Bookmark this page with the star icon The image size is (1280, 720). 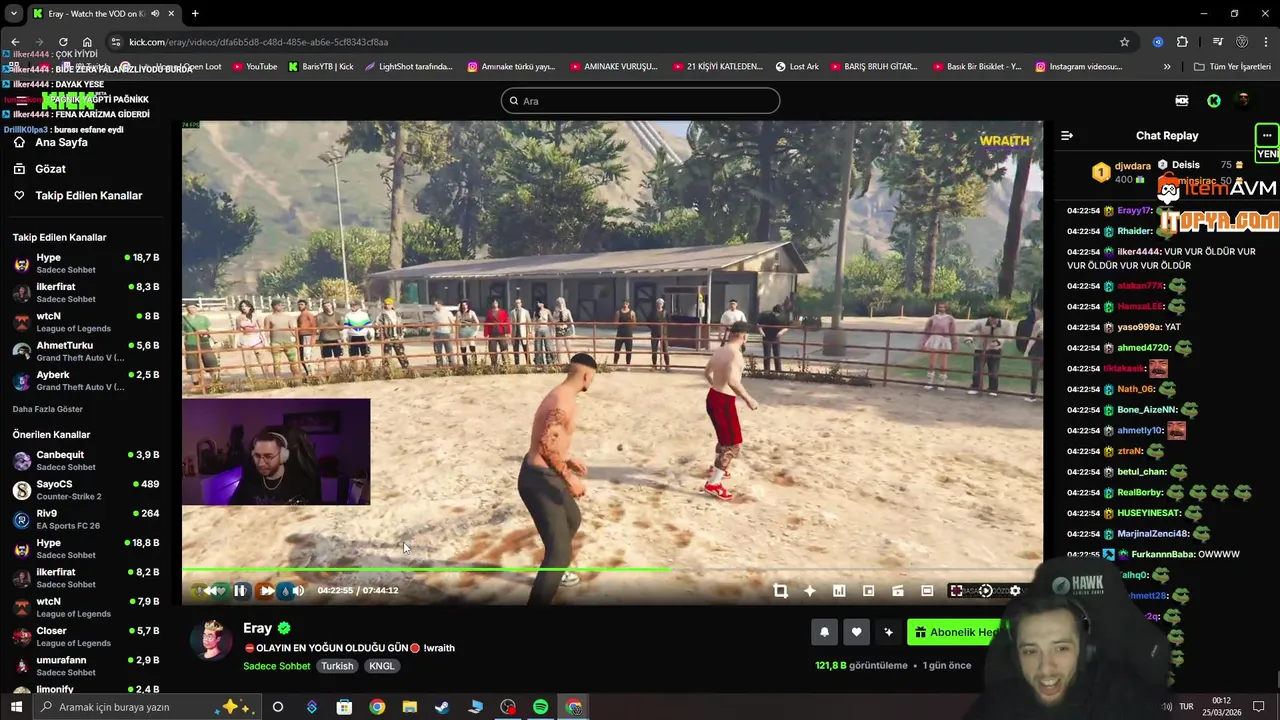(1124, 42)
